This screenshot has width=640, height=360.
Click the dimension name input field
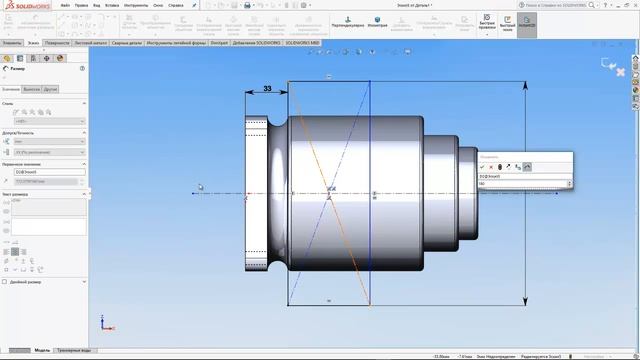[49, 172]
